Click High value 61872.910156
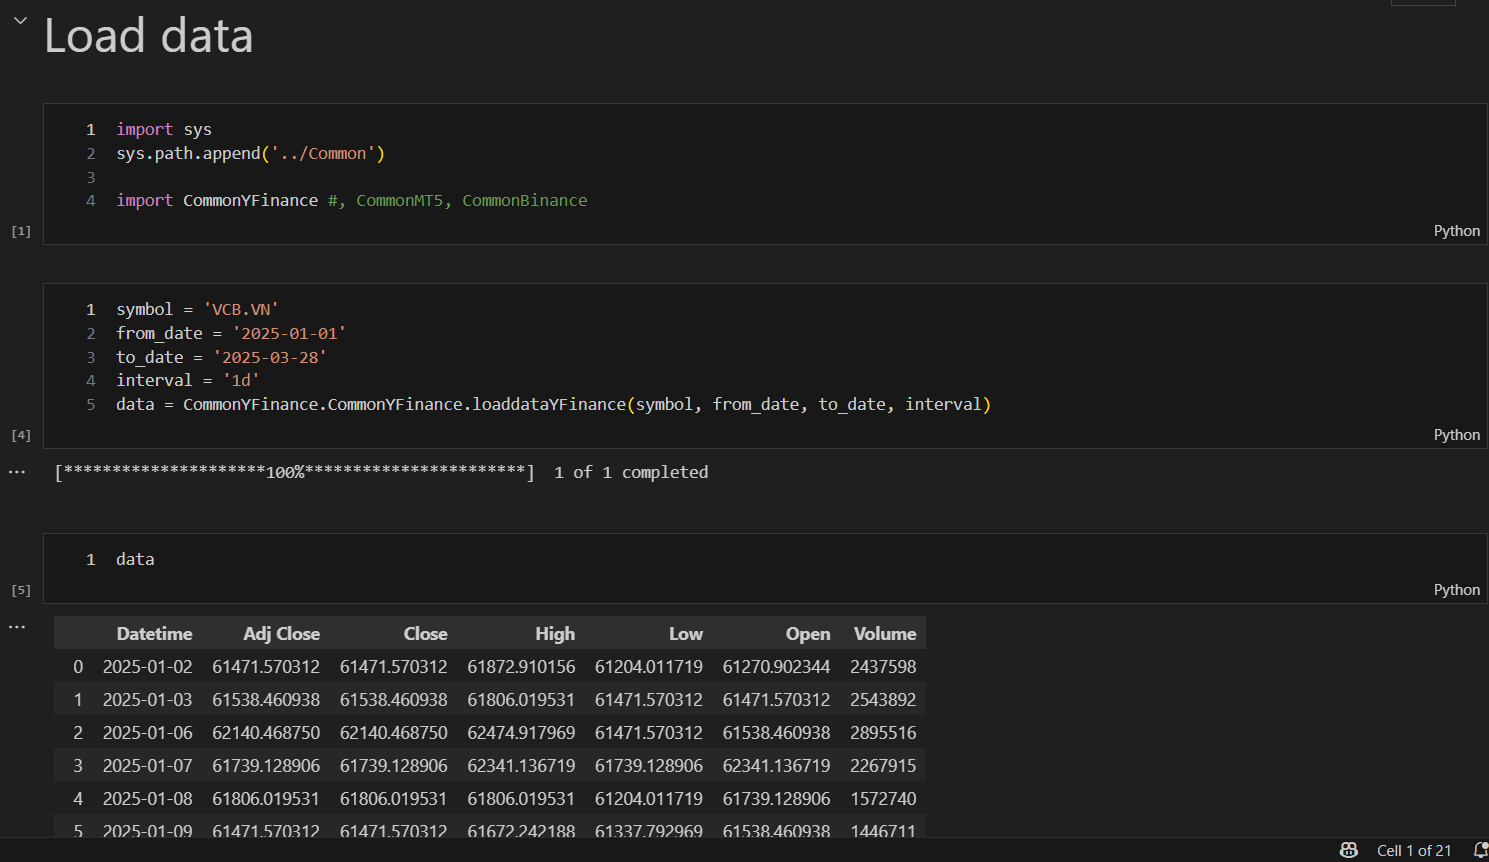This screenshot has width=1489, height=862. tap(521, 667)
